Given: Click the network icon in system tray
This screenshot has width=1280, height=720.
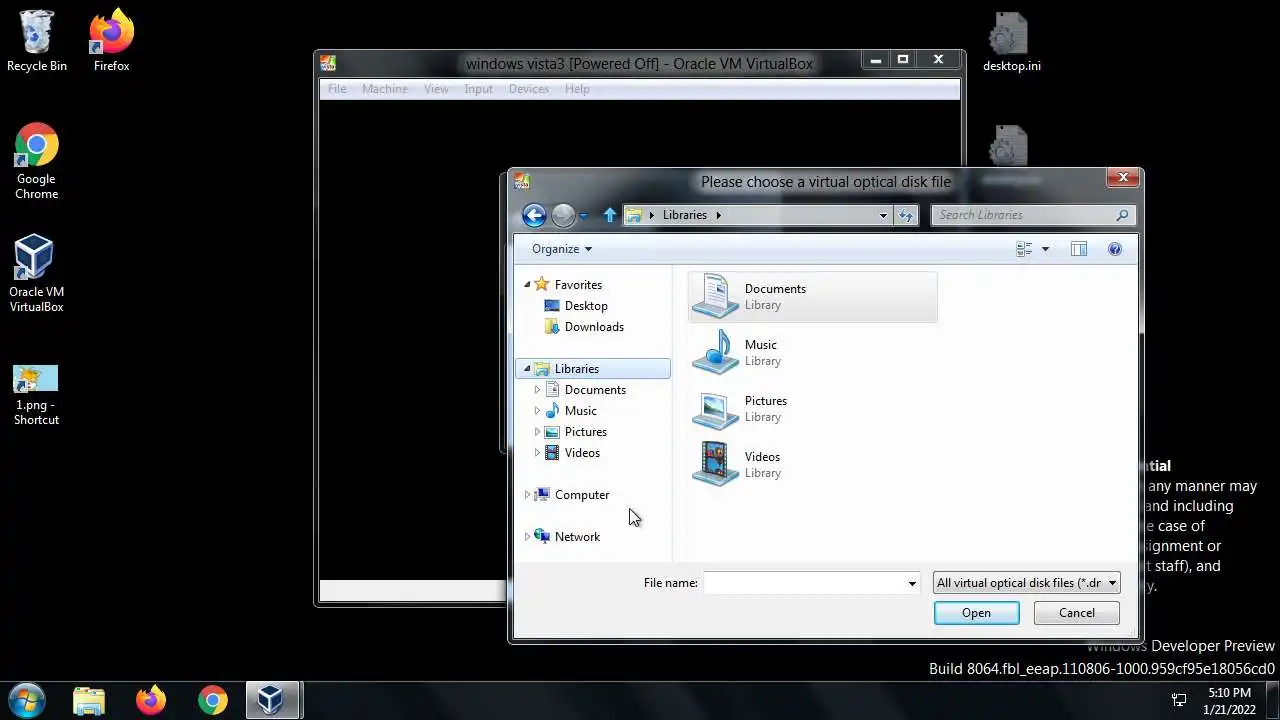Looking at the screenshot, I should coord(1179,700).
